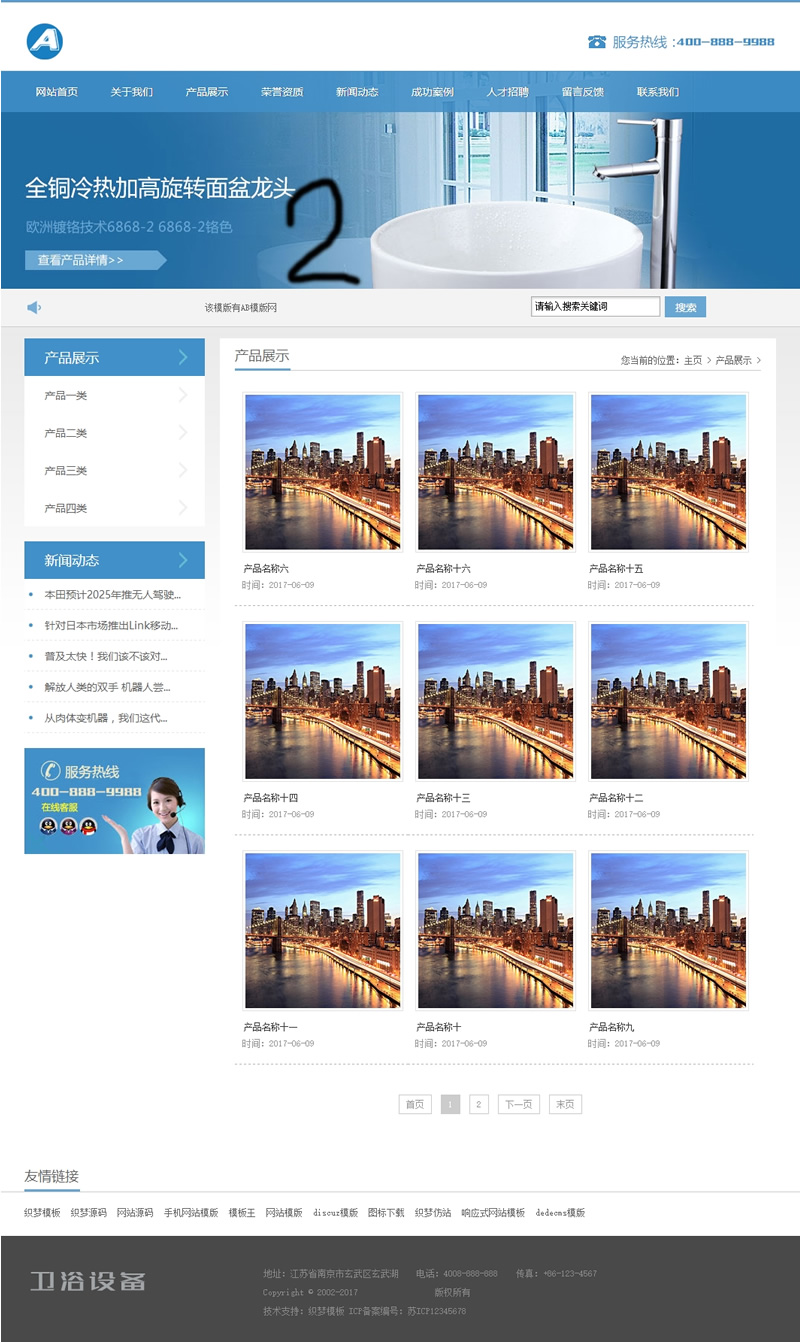This screenshot has height=1342, width=800.
Task: Go to 成功案例 in the navigation bar
Action: pos(432,92)
